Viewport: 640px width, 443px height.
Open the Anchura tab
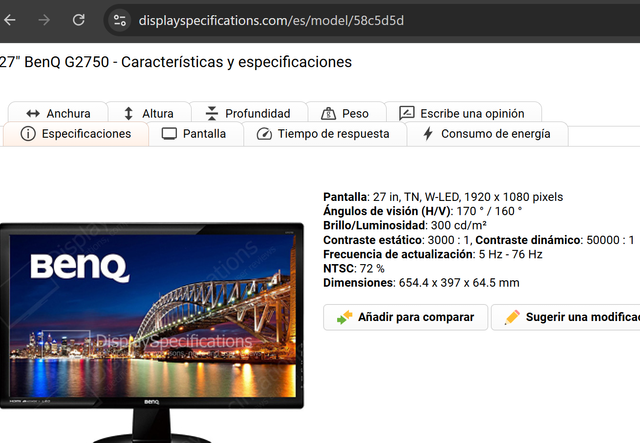pos(58,113)
